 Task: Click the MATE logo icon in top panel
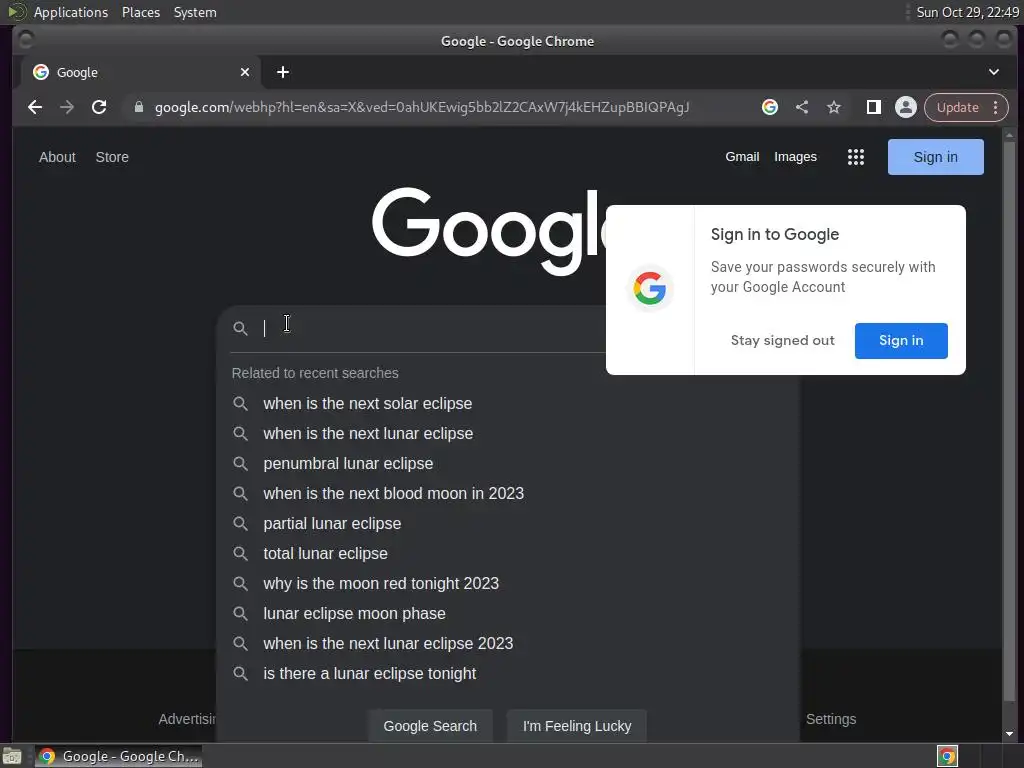(x=16, y=12)
